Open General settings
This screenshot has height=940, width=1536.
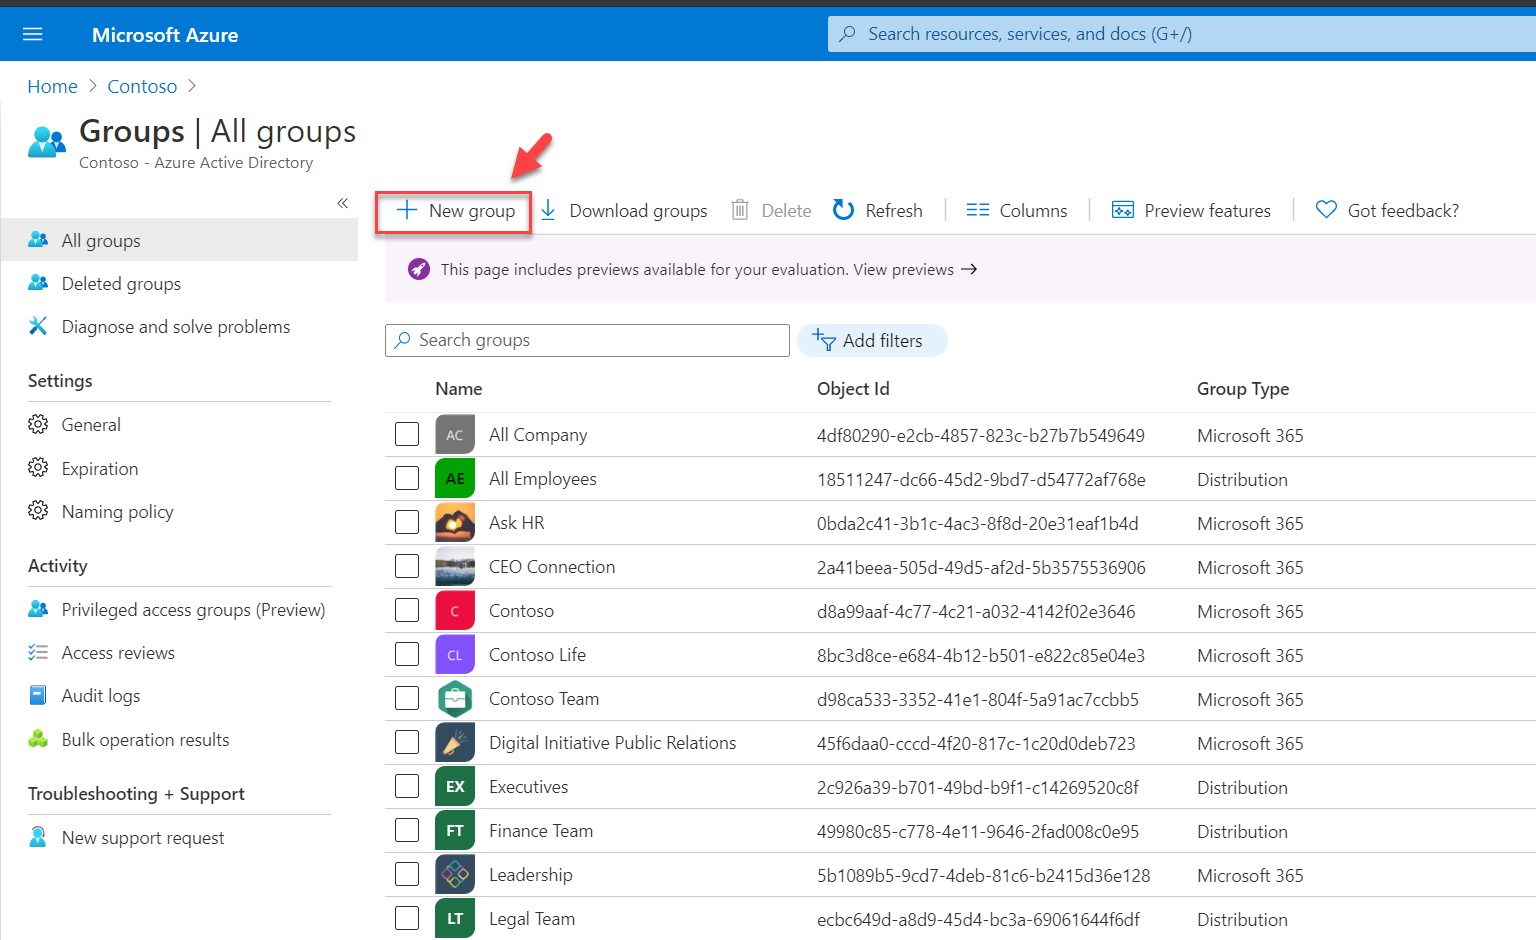coord(91,425)
